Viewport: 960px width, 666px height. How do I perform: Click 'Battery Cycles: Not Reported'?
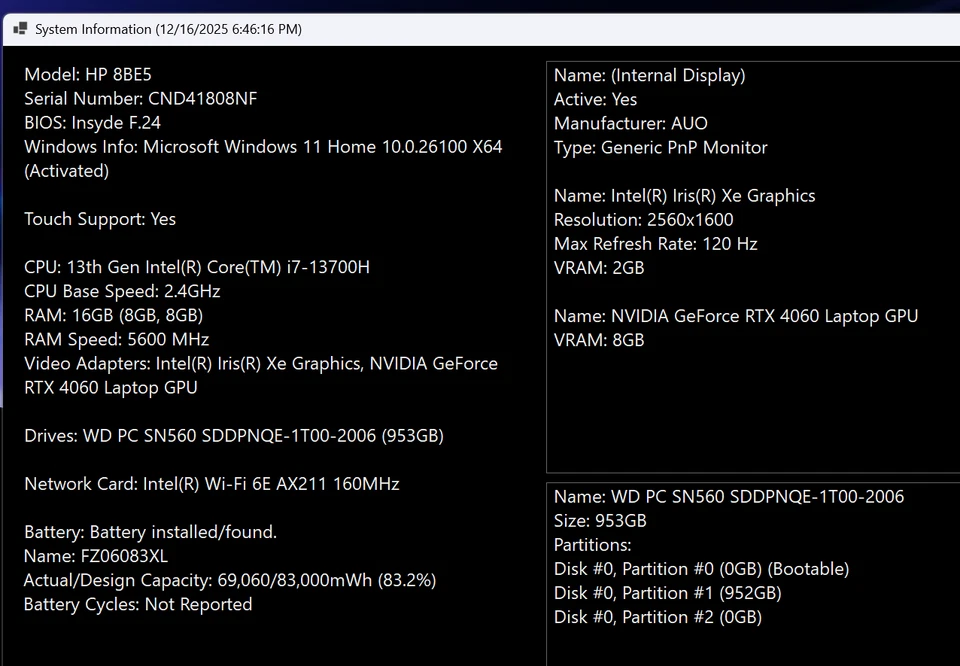click(138, 605)
